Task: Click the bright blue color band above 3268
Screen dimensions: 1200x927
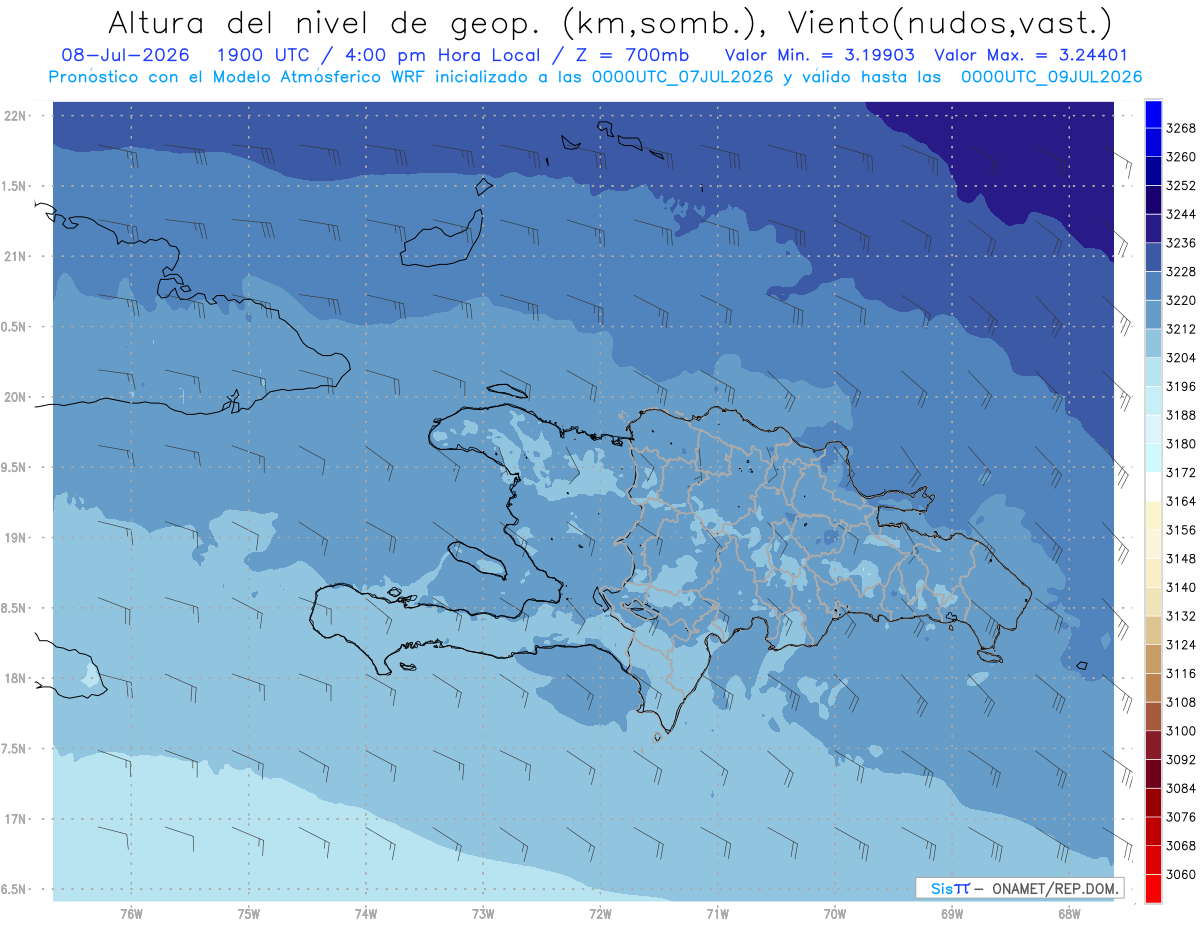Action: pos(1153,114)
